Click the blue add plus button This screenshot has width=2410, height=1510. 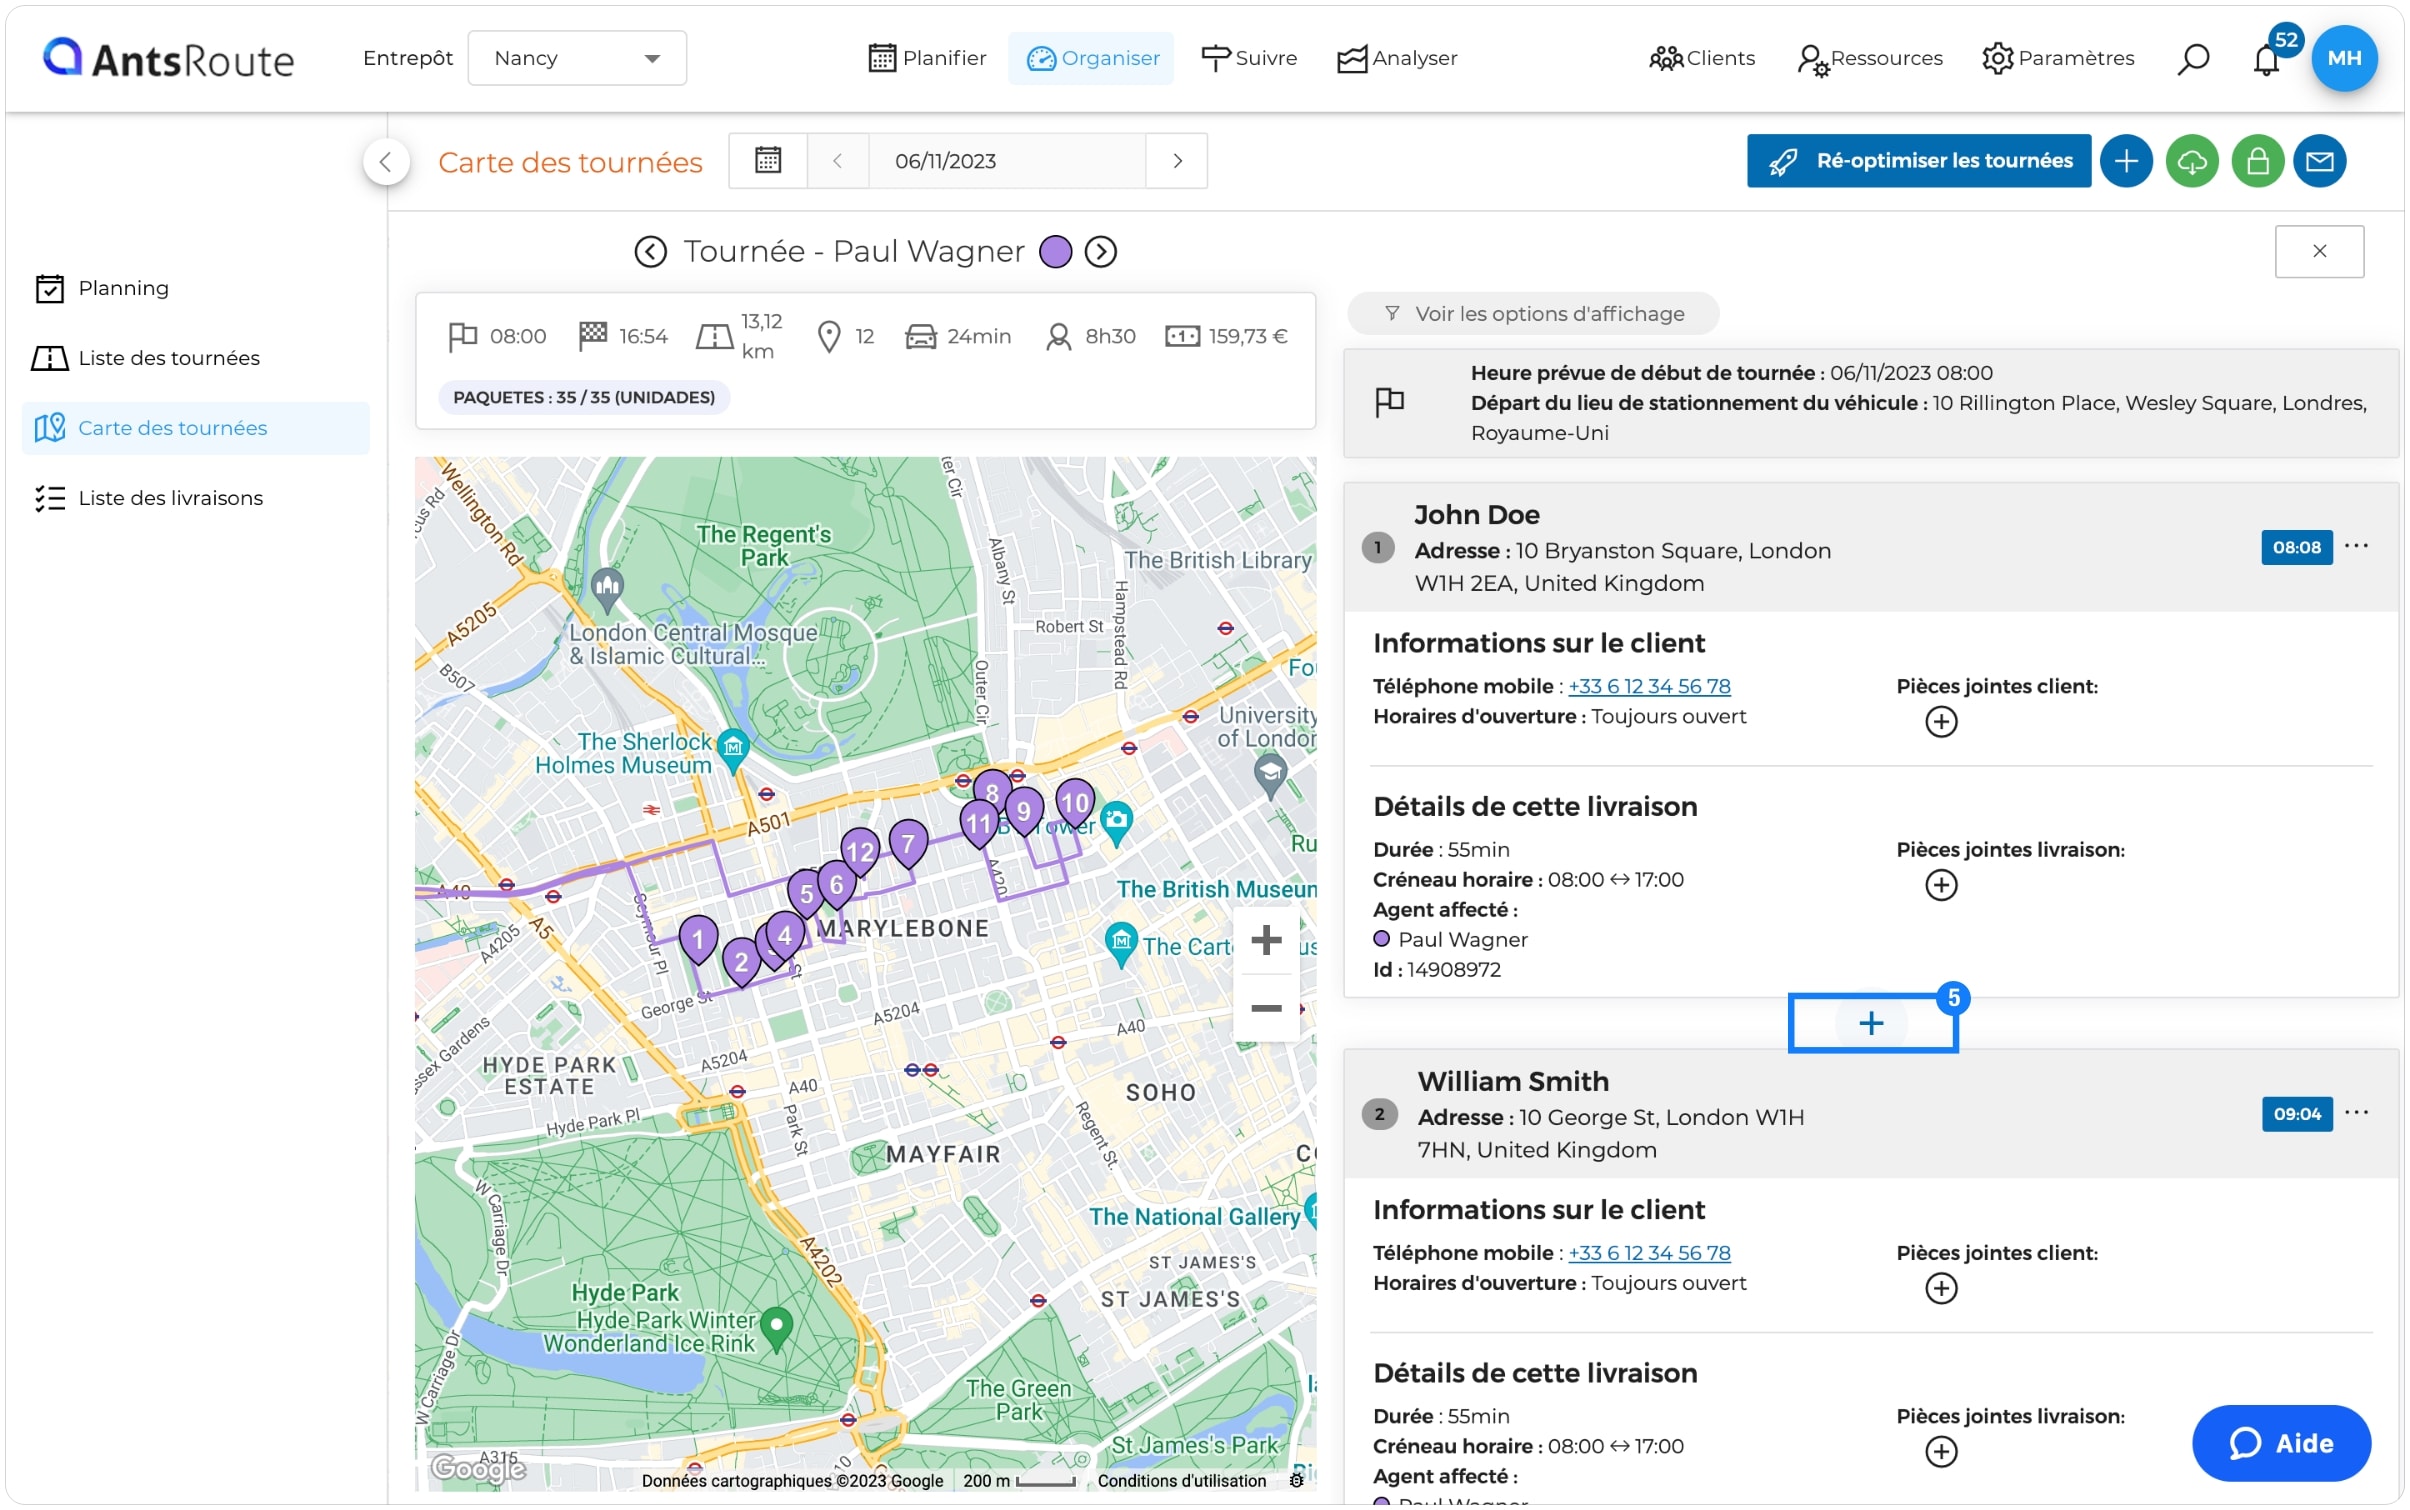coord(2125,160)
